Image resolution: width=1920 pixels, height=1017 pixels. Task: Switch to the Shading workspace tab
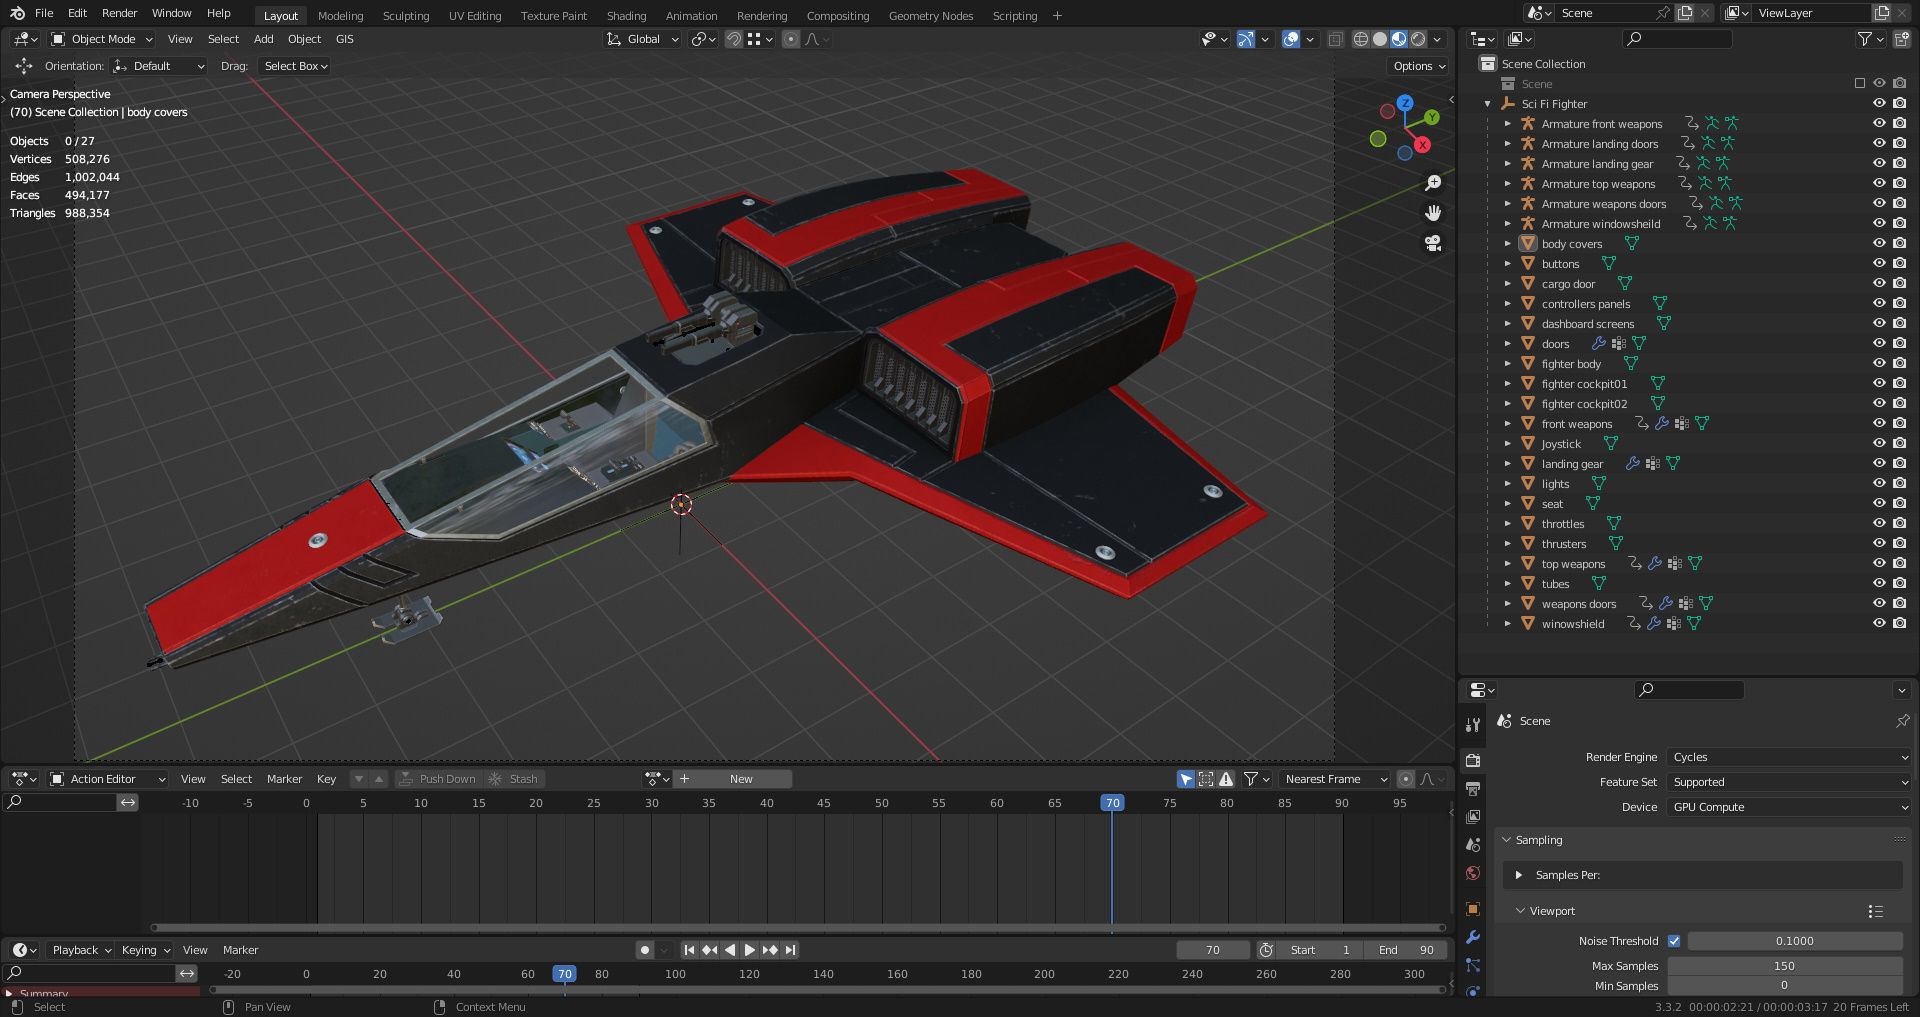626,16
